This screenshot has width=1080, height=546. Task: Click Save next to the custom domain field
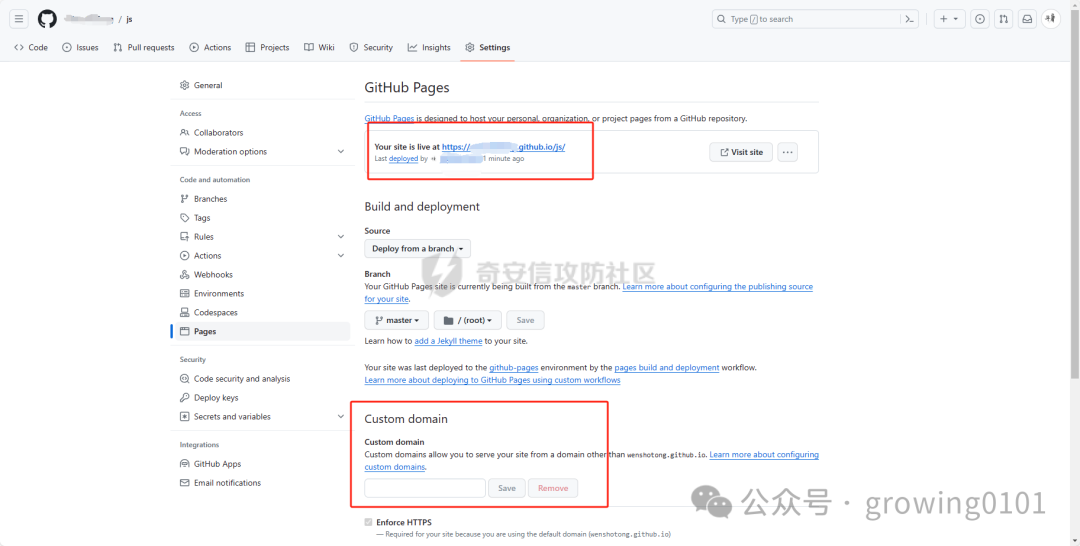(x=507, y=488)
